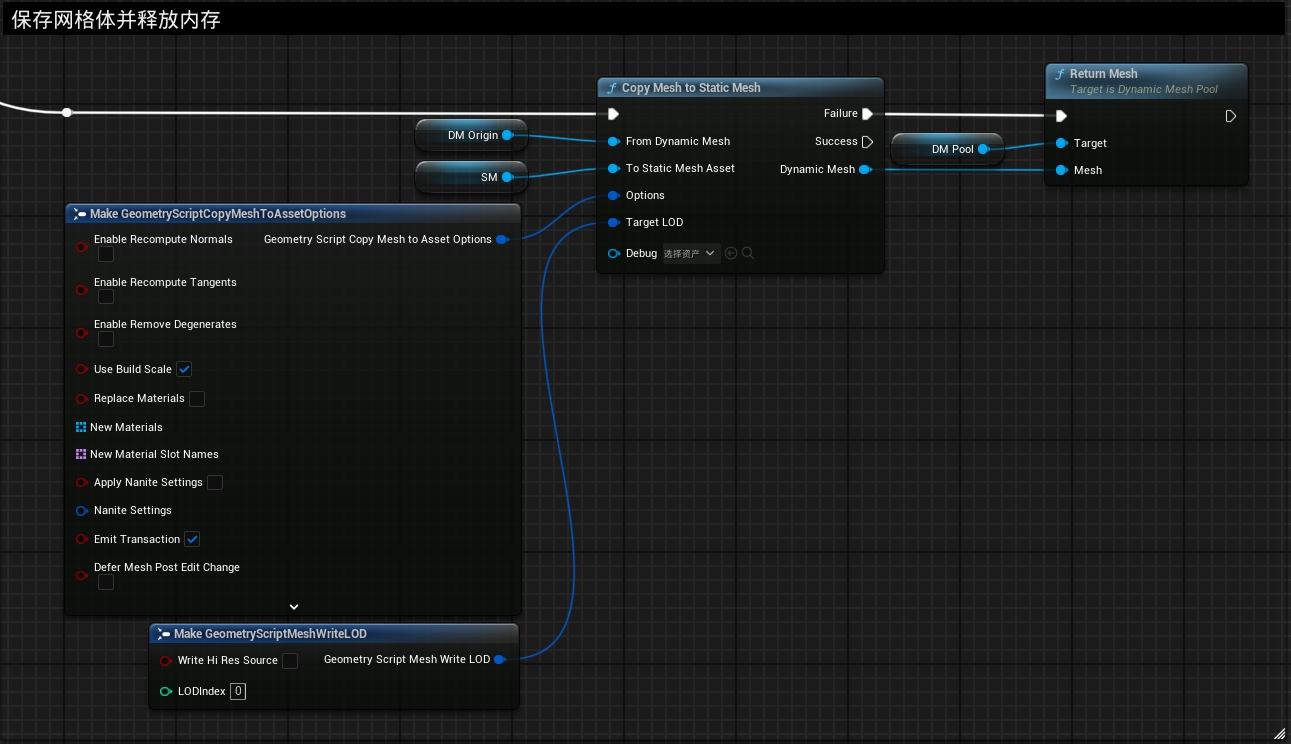Click the New Material Slot Names pin icon
Viewport: 1291px width, 744px height.
pos(81,454)
